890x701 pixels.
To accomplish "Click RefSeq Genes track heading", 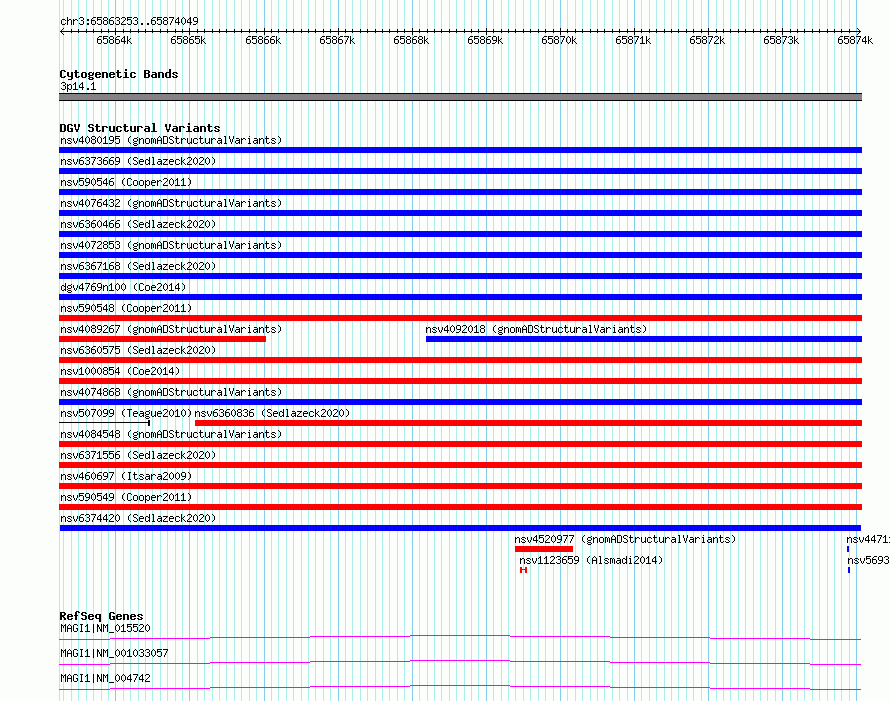I will pyautogui.click(x=101, y=616).
